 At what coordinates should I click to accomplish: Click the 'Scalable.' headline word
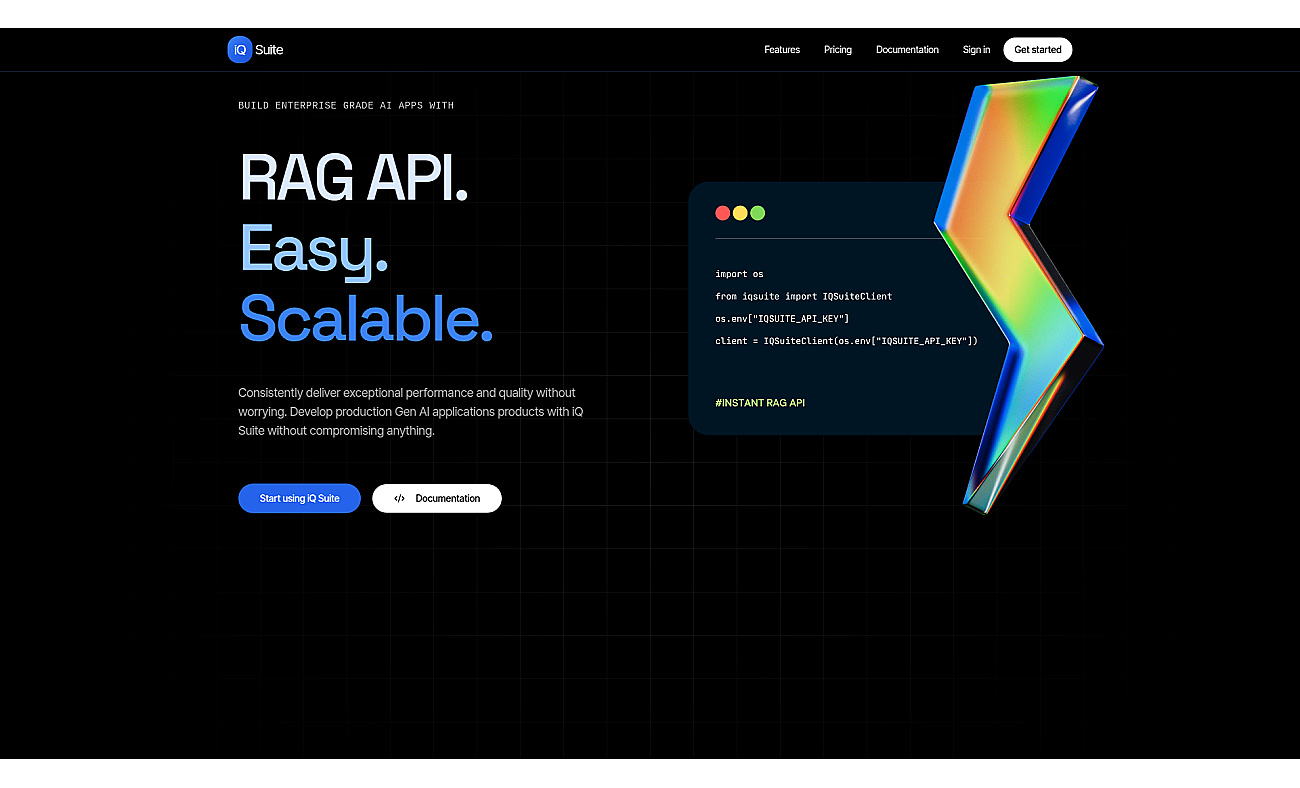(366, 318)
